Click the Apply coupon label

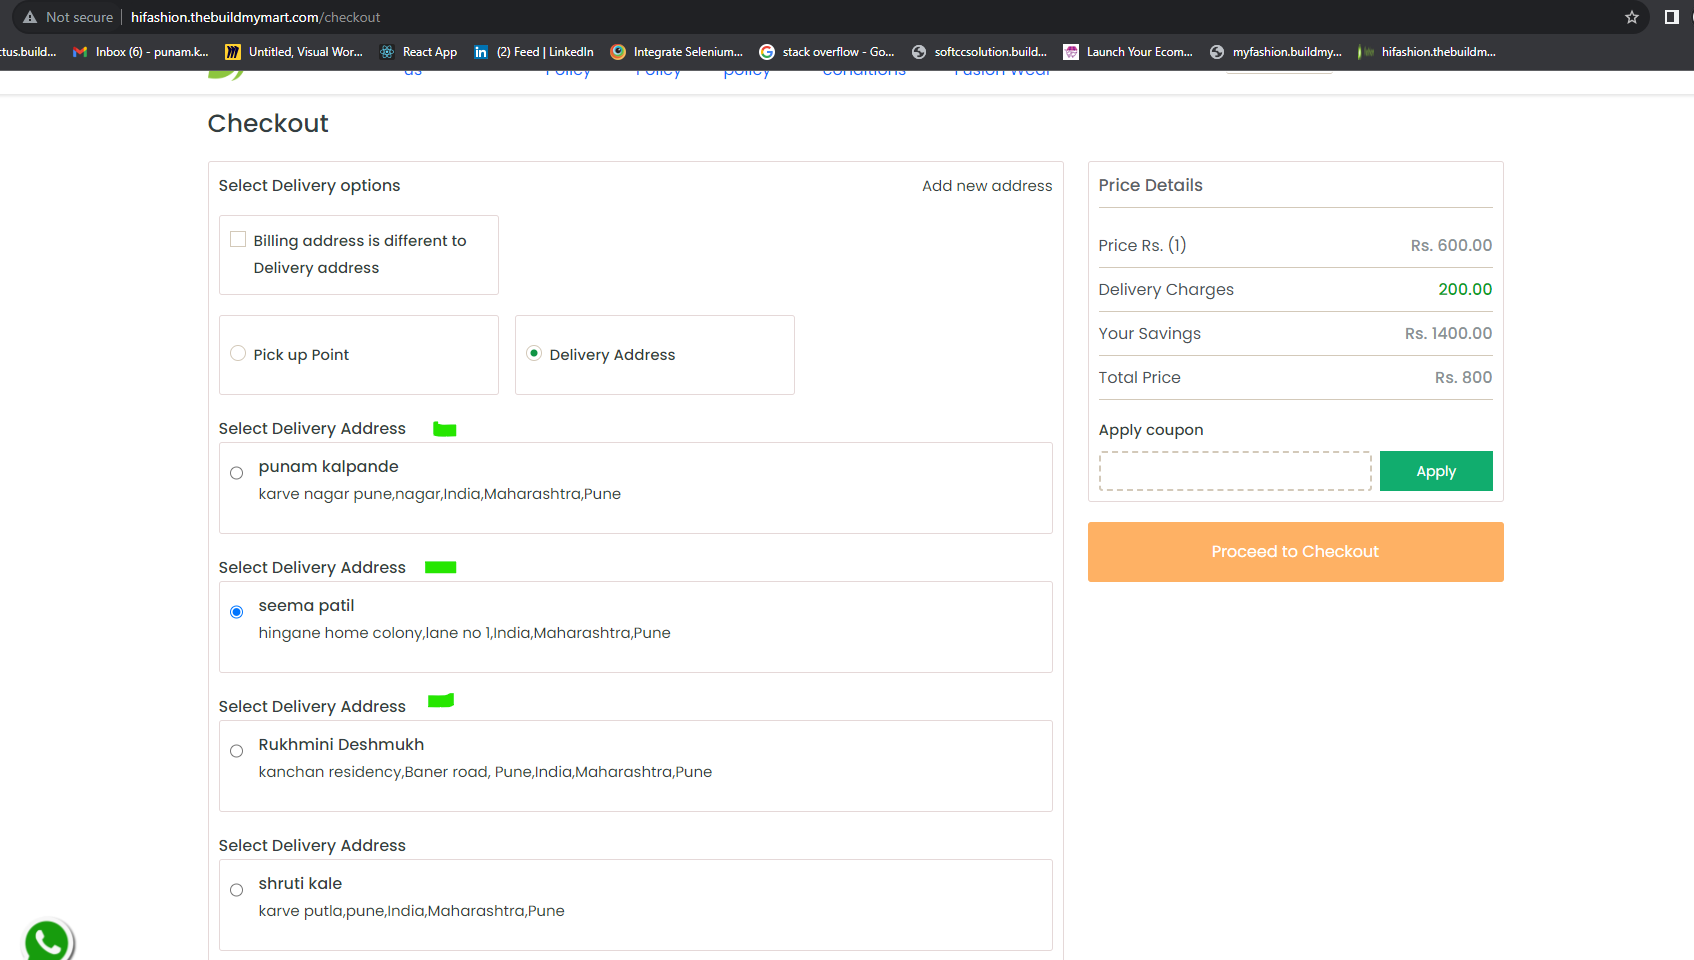[1151, 430]
